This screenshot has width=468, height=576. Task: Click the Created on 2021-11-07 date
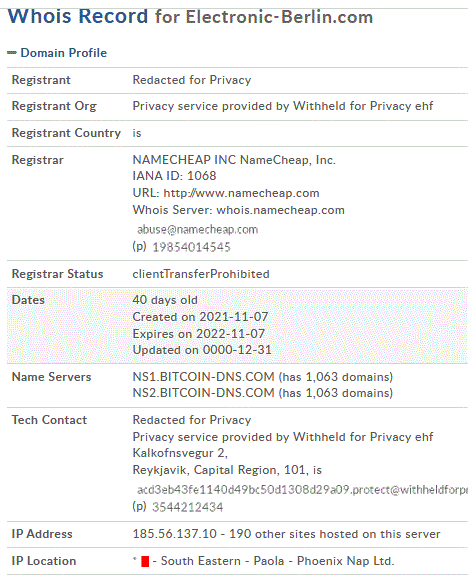(x=200, y=317)
